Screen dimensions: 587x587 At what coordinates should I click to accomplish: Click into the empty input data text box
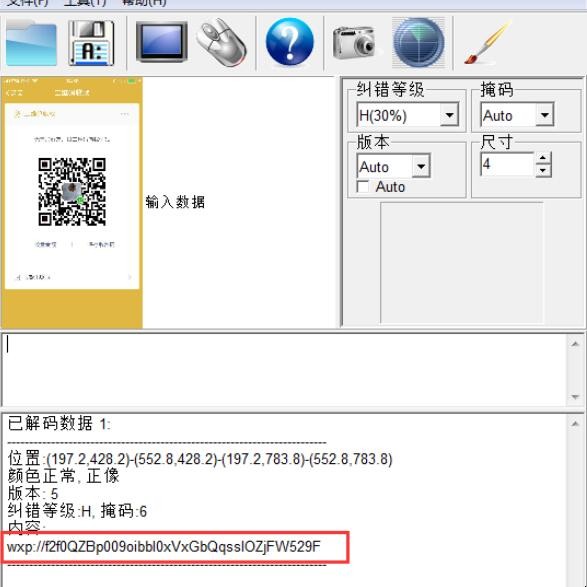click(x=285, y=369)
